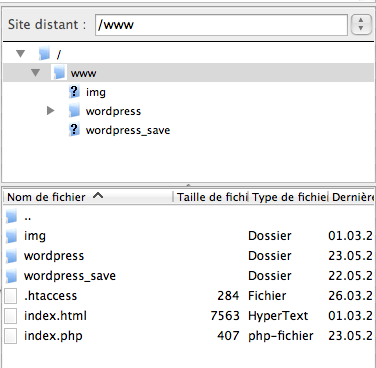The width and height of the screenshot is (376, 368).
Task: Click wordpress folder icon in tree
Action: 74,111
